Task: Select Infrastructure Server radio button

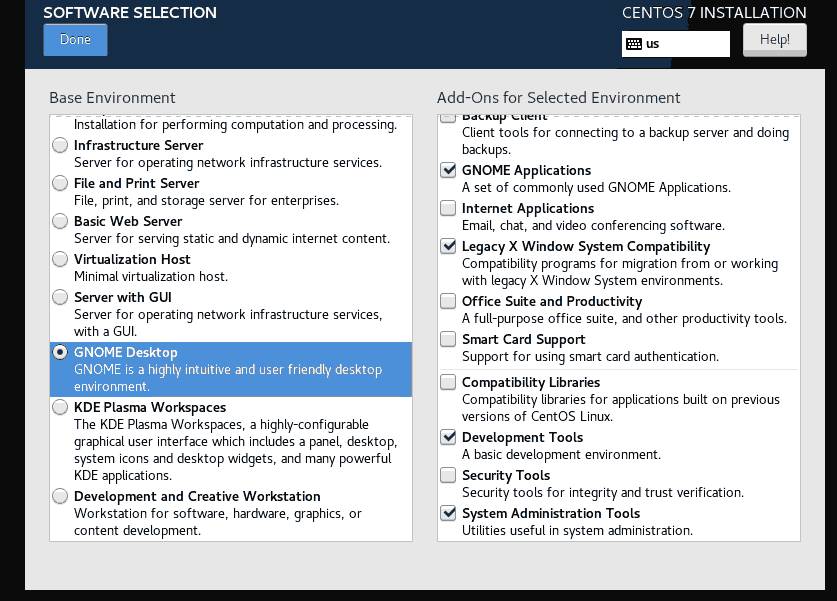Action: pyautogui.click(x=60, y=145)
